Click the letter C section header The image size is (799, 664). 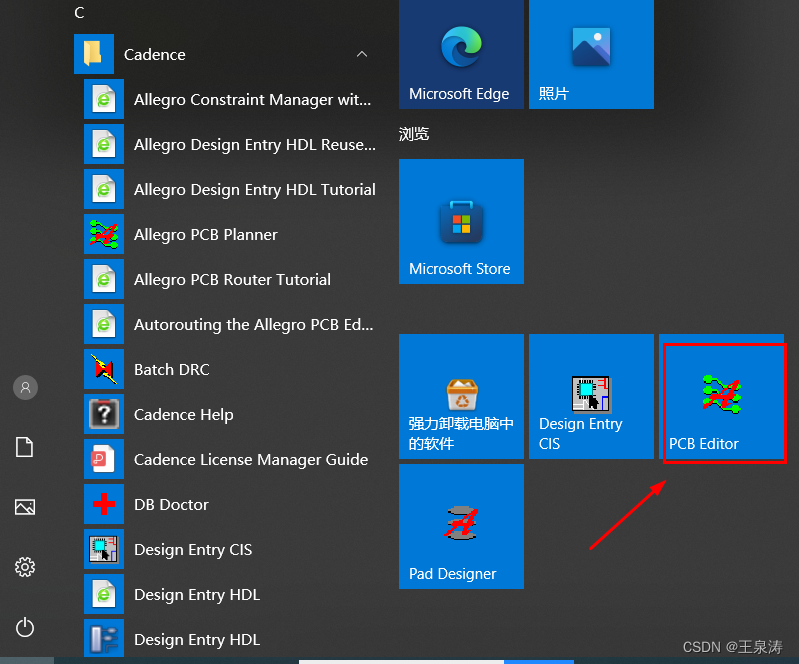coord(79,13)
